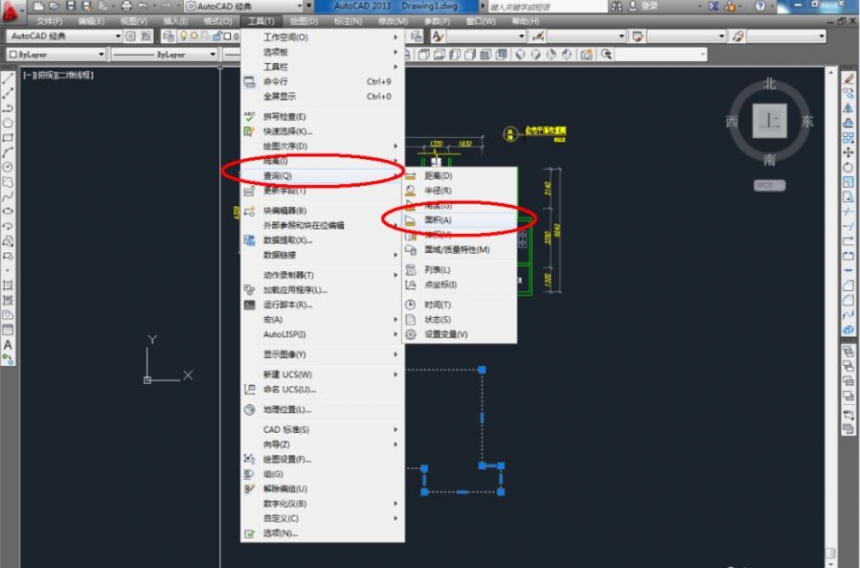Open the ByLayer linetype dropdown

click(x=165, y=54)
